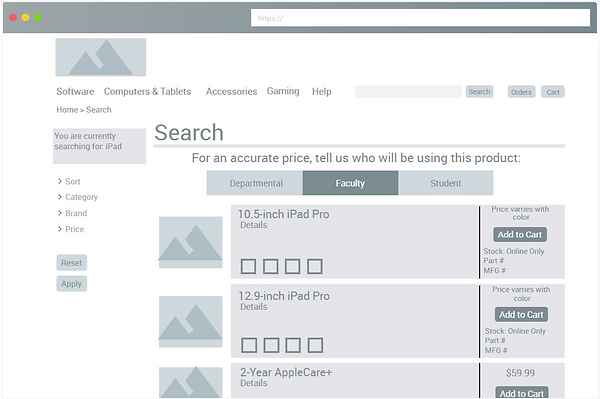Select third color box for 12.9-inch iPad Pro
The height and width of the screenshot is (399, 600).
pyautogui.click(x=293, y=345)
